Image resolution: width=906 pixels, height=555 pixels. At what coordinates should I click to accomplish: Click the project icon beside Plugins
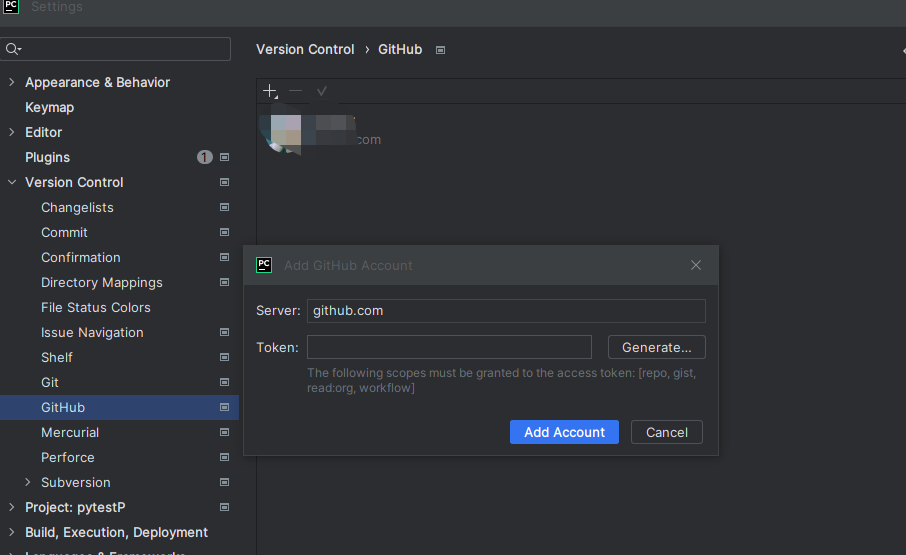(x=225, y=157)
